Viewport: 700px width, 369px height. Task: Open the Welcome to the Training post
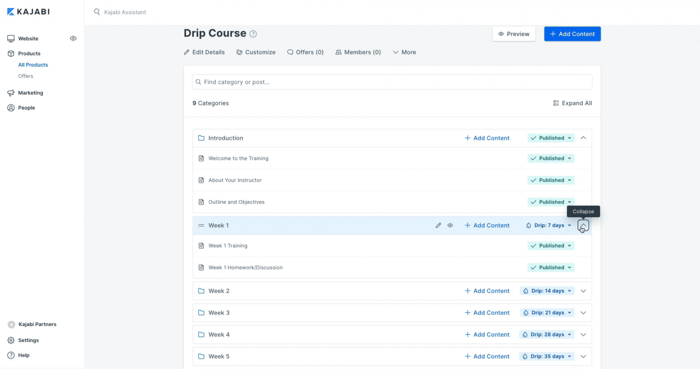(x=238, y=158)
